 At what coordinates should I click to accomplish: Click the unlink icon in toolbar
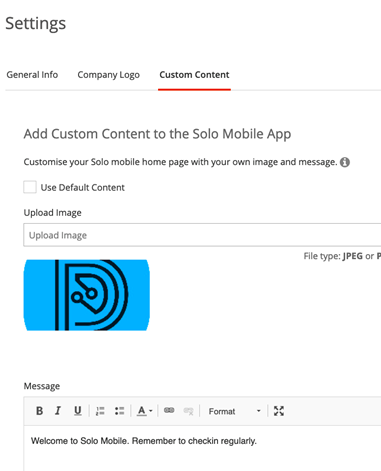click(188, 411)
